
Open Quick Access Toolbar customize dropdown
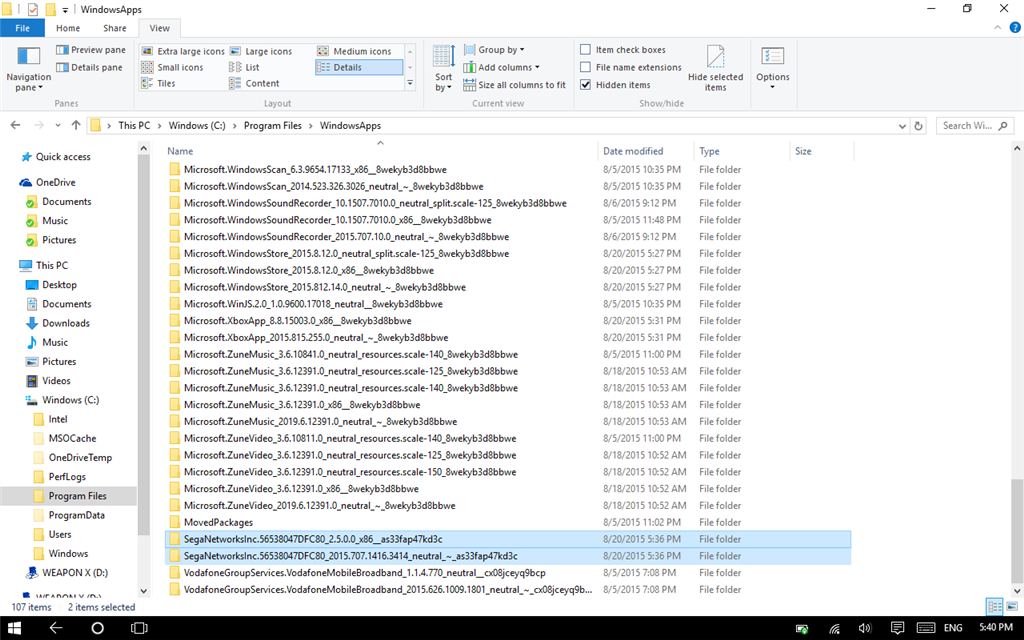(x=65, y=10)
